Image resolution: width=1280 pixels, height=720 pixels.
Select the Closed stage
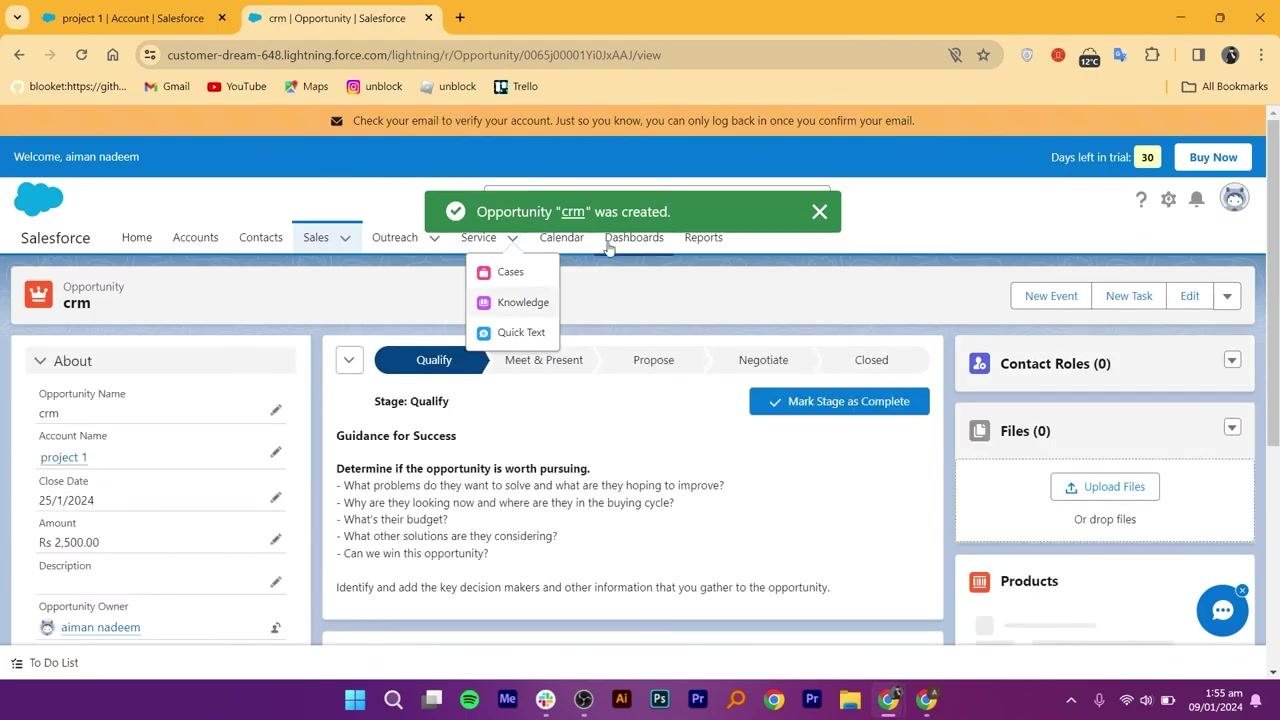[x=871, y=360]
